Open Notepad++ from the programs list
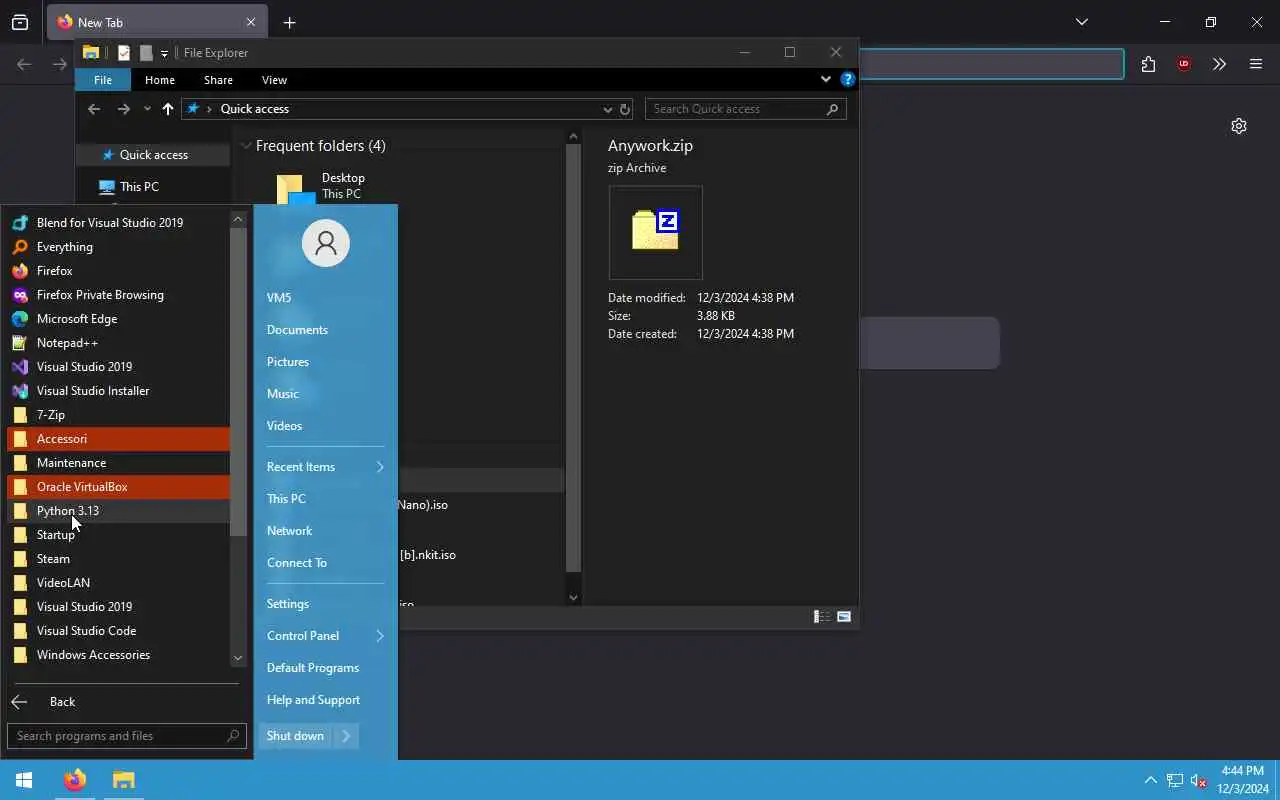 (118, 343)
